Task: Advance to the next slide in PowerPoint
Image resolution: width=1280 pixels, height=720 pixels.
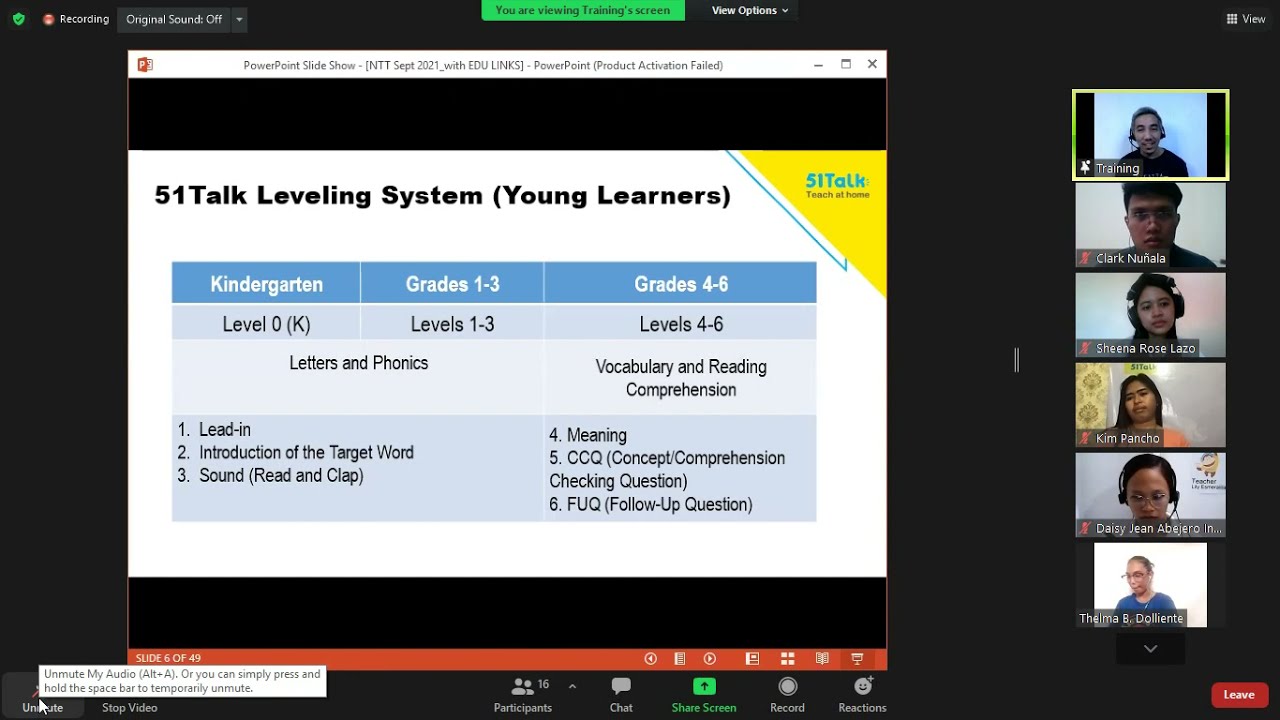Action: [710, 658]
